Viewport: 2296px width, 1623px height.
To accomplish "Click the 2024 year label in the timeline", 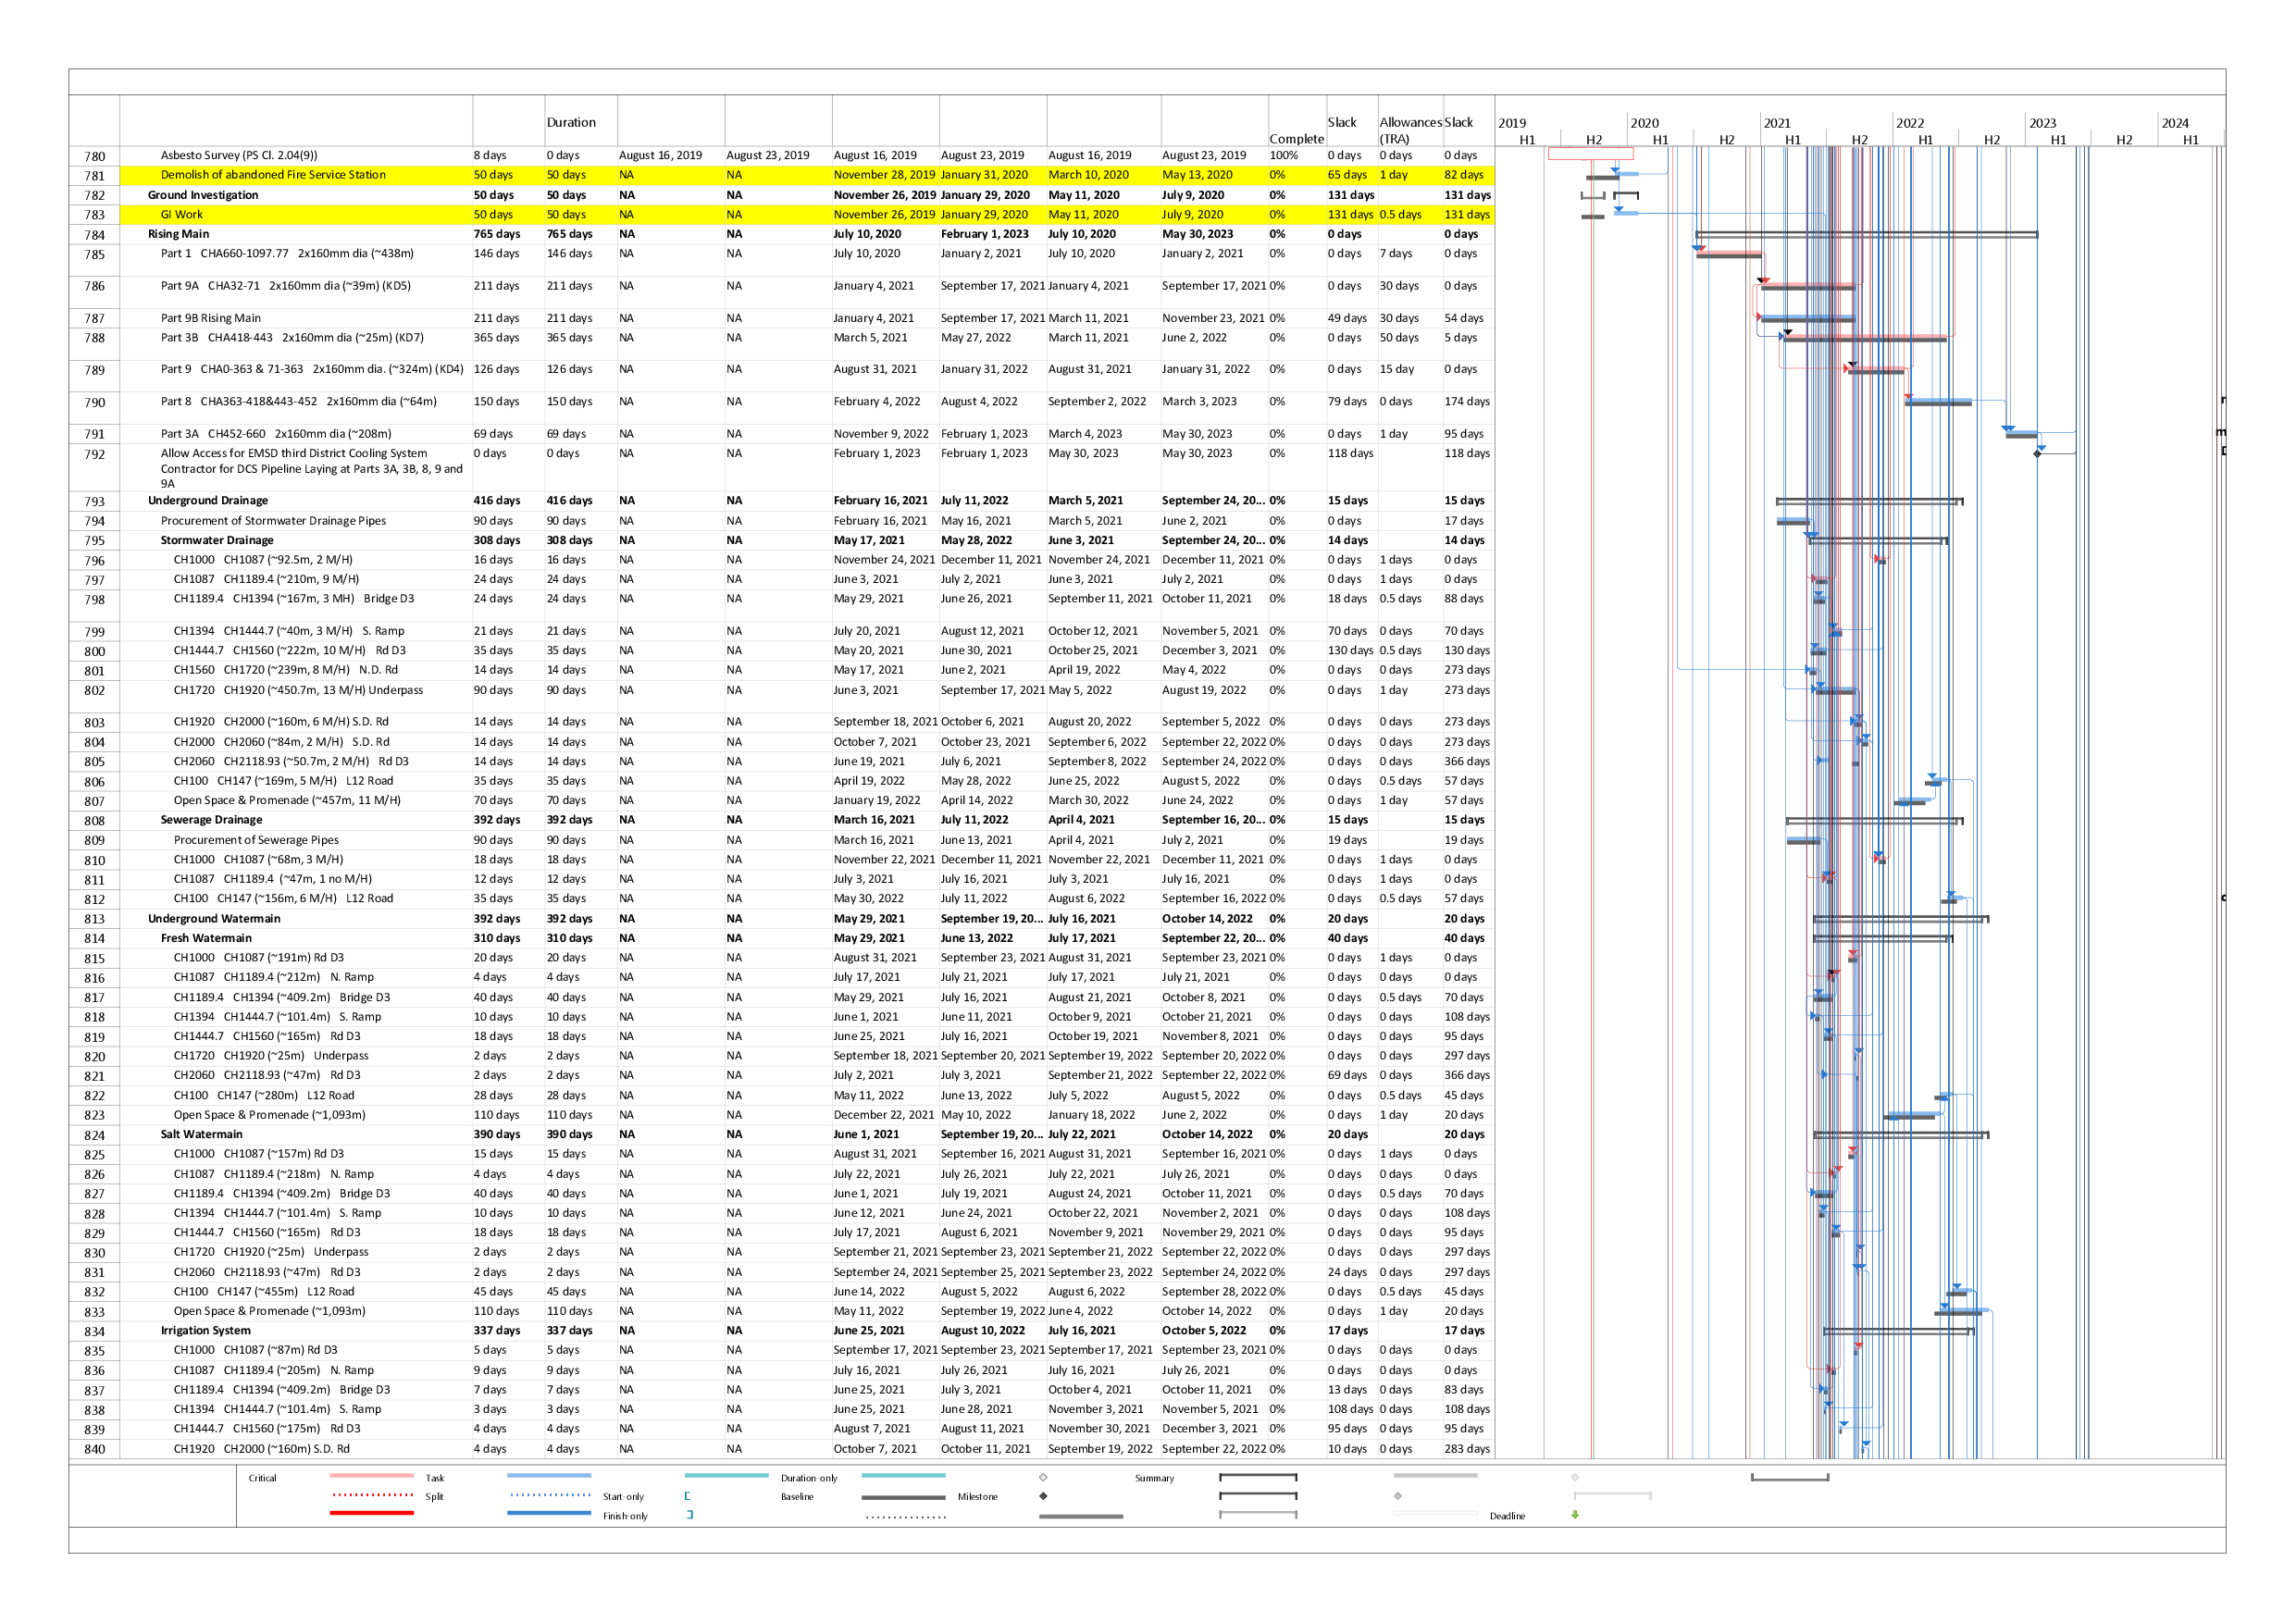I will [x=2175, y=123].
